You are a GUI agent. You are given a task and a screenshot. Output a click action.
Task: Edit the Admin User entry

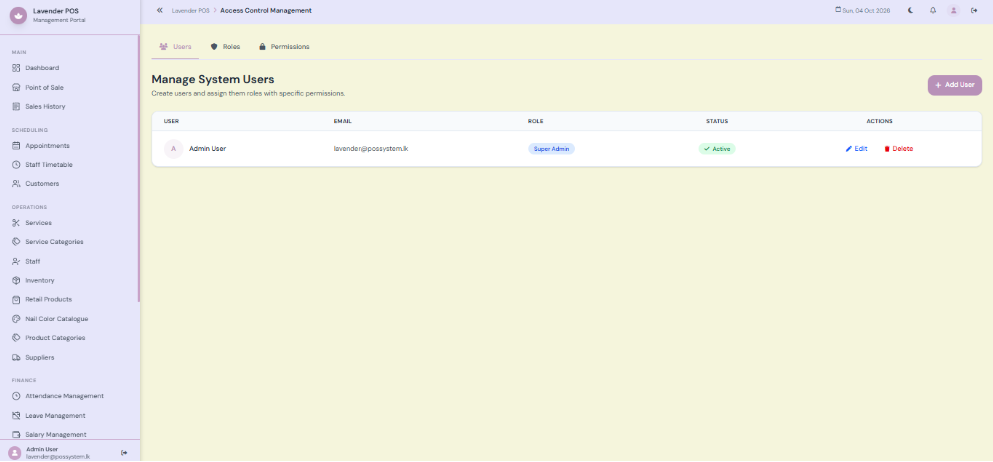pos(856,149)
